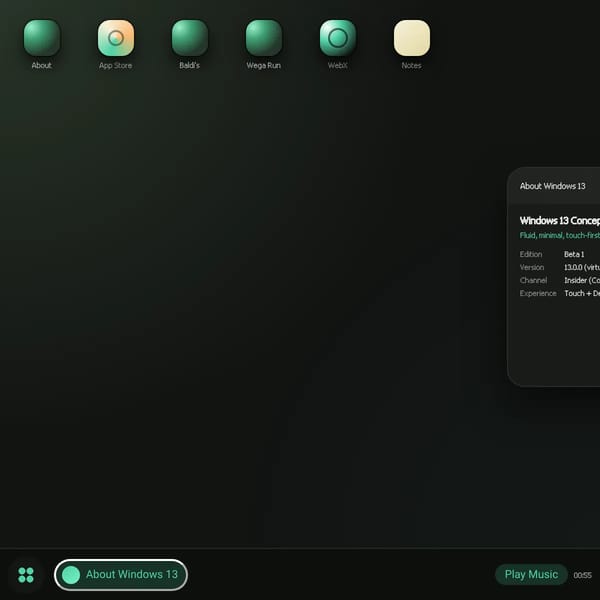Open the Notes desktop icon
600x600 pixels.
pyautogui.click(x=412, y=38)
